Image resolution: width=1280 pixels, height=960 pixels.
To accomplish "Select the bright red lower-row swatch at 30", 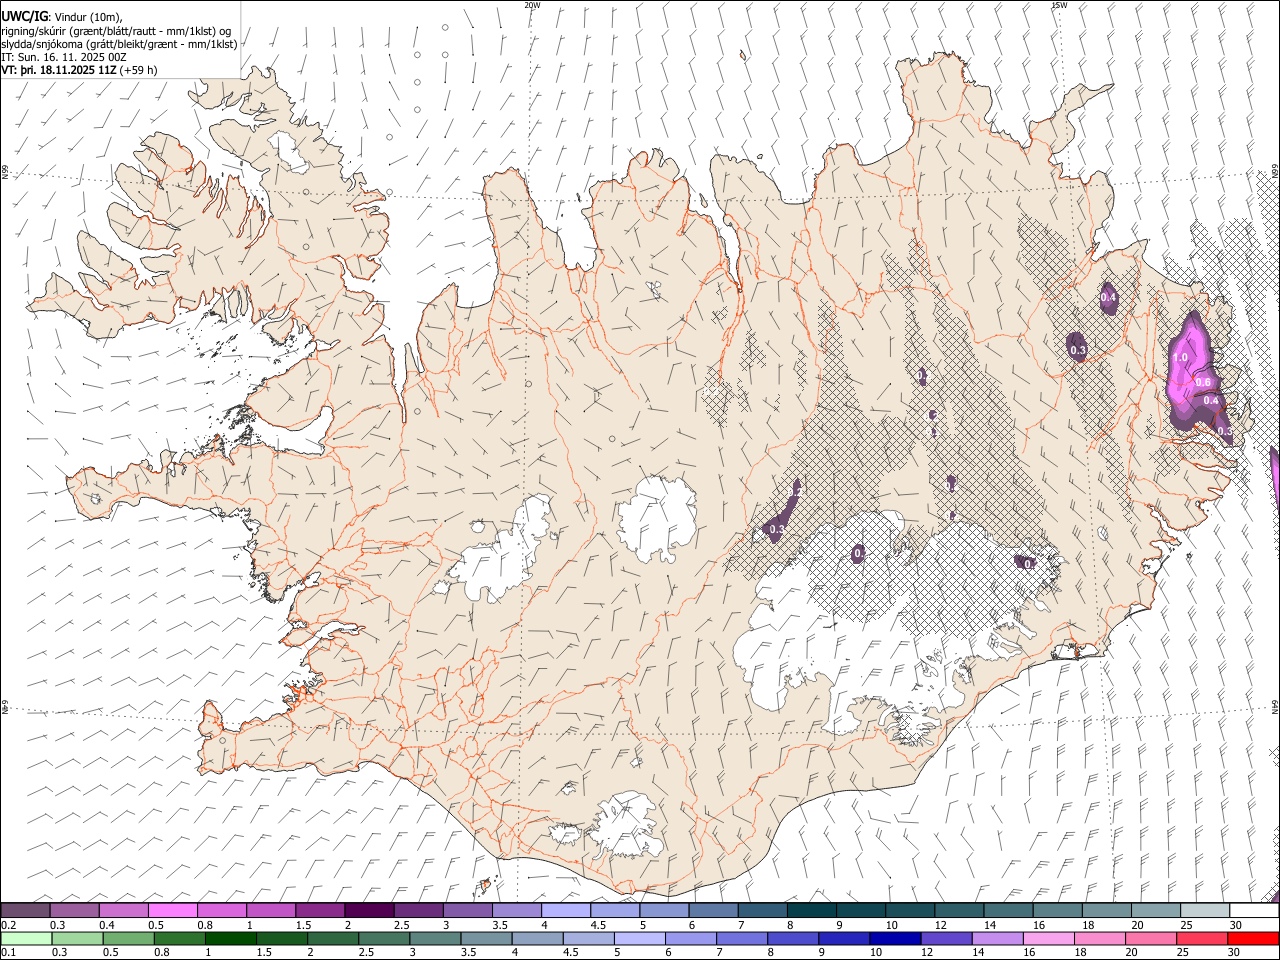I will (1253, 938).
